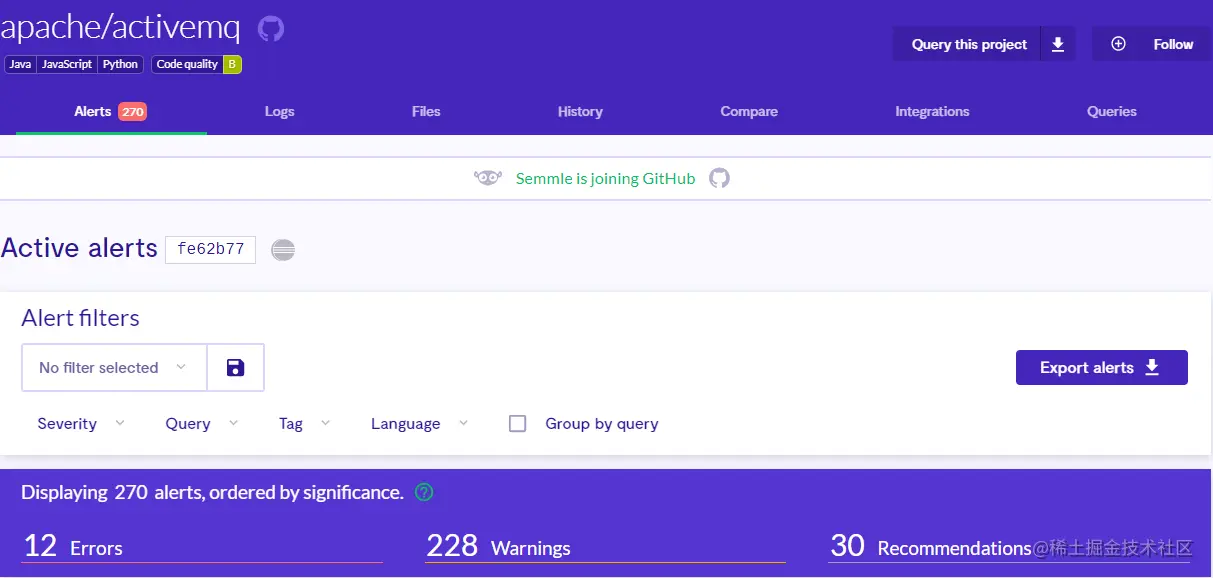Open the GitHub icon next to apache/activemq
This screenshot has width=1213, height=578.
(271, 28)
